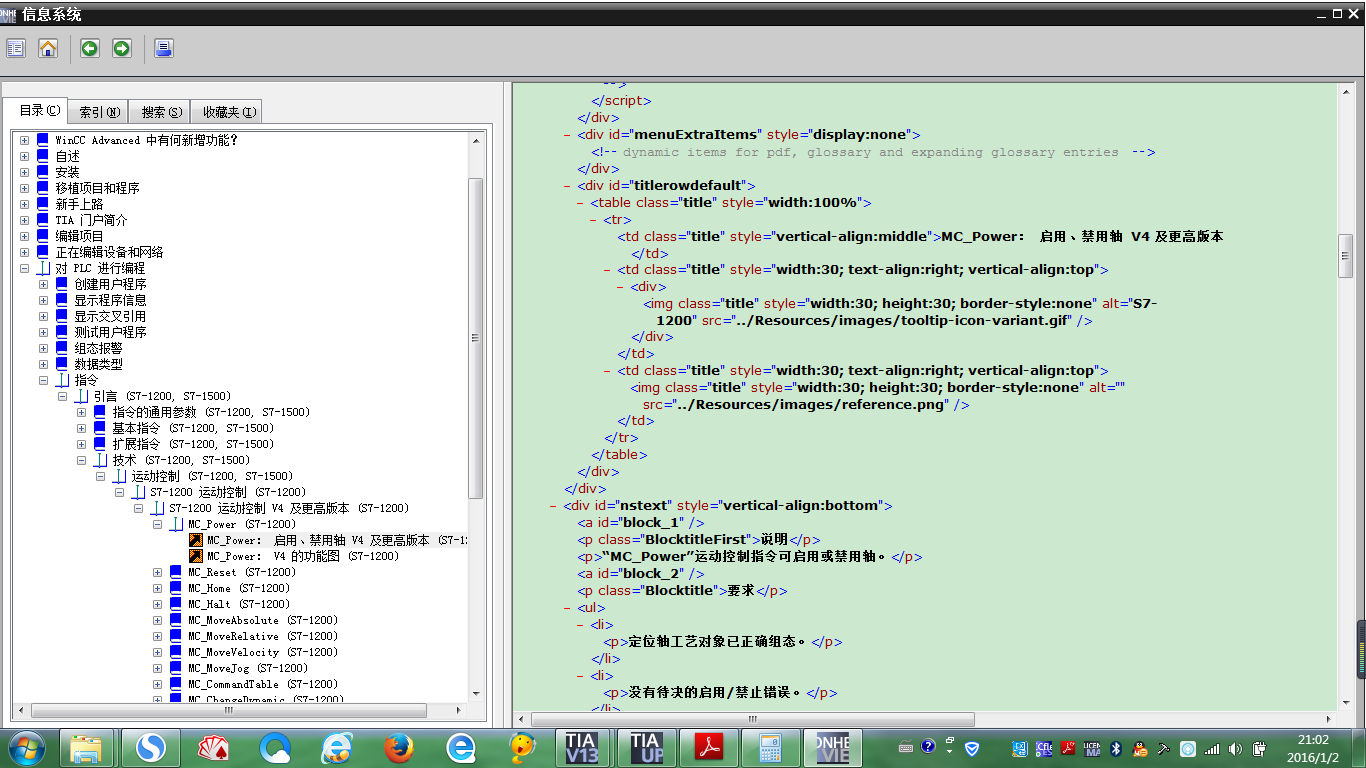Select the 显示程序信息 tree entry
The height and width of the screenshot is (768, 1366).
[110, 300]
